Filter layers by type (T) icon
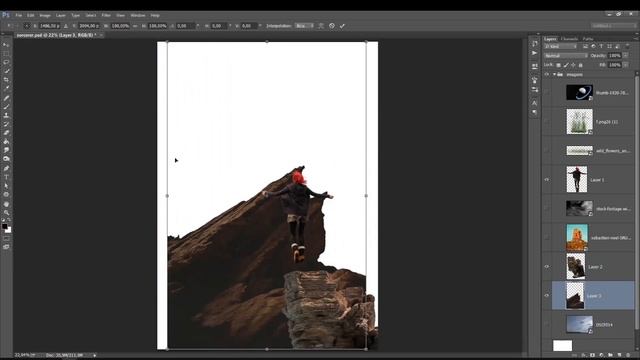Screen dimensions: 640x360 click(x=601, y=47)
